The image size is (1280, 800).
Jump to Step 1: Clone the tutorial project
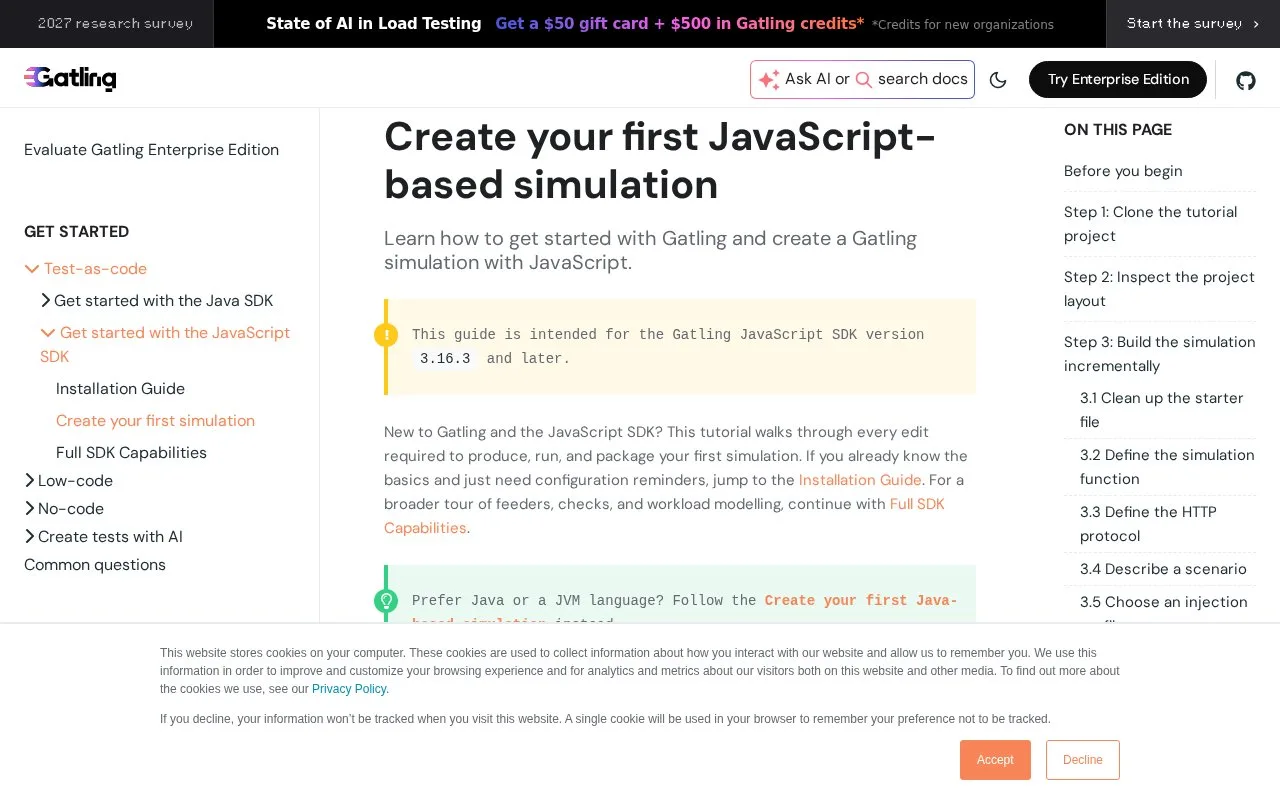[x=1150, y=224]
